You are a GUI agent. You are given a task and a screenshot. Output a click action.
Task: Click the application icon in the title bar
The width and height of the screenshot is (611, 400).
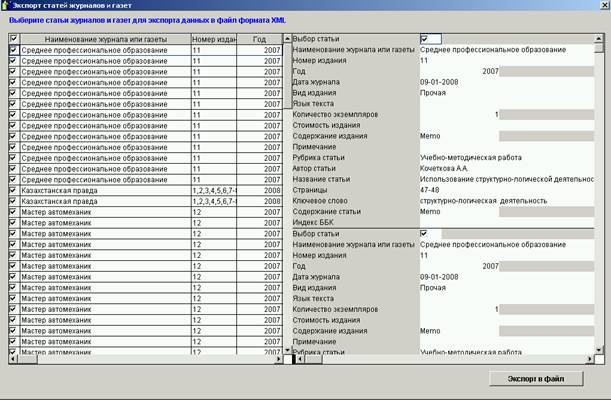pos(5,5)
